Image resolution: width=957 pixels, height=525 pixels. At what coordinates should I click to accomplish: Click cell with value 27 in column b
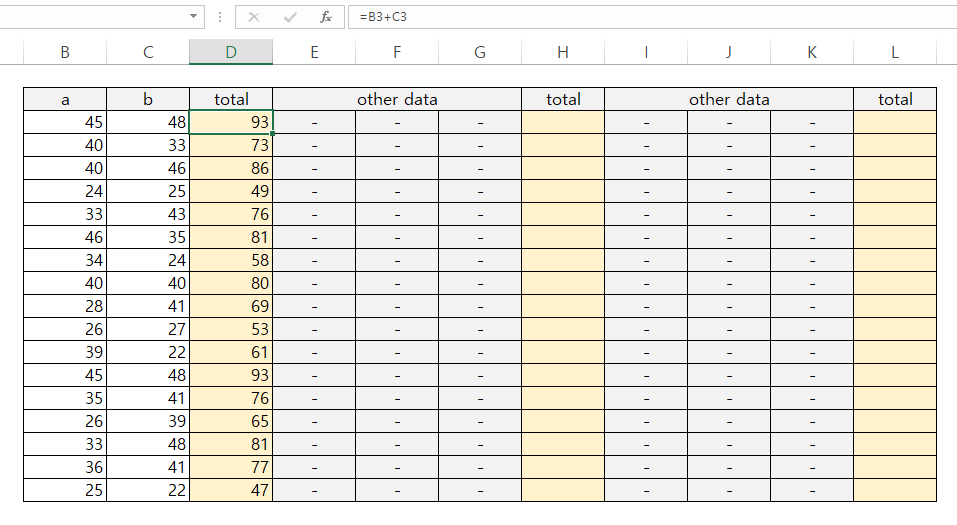coord(148,329)
